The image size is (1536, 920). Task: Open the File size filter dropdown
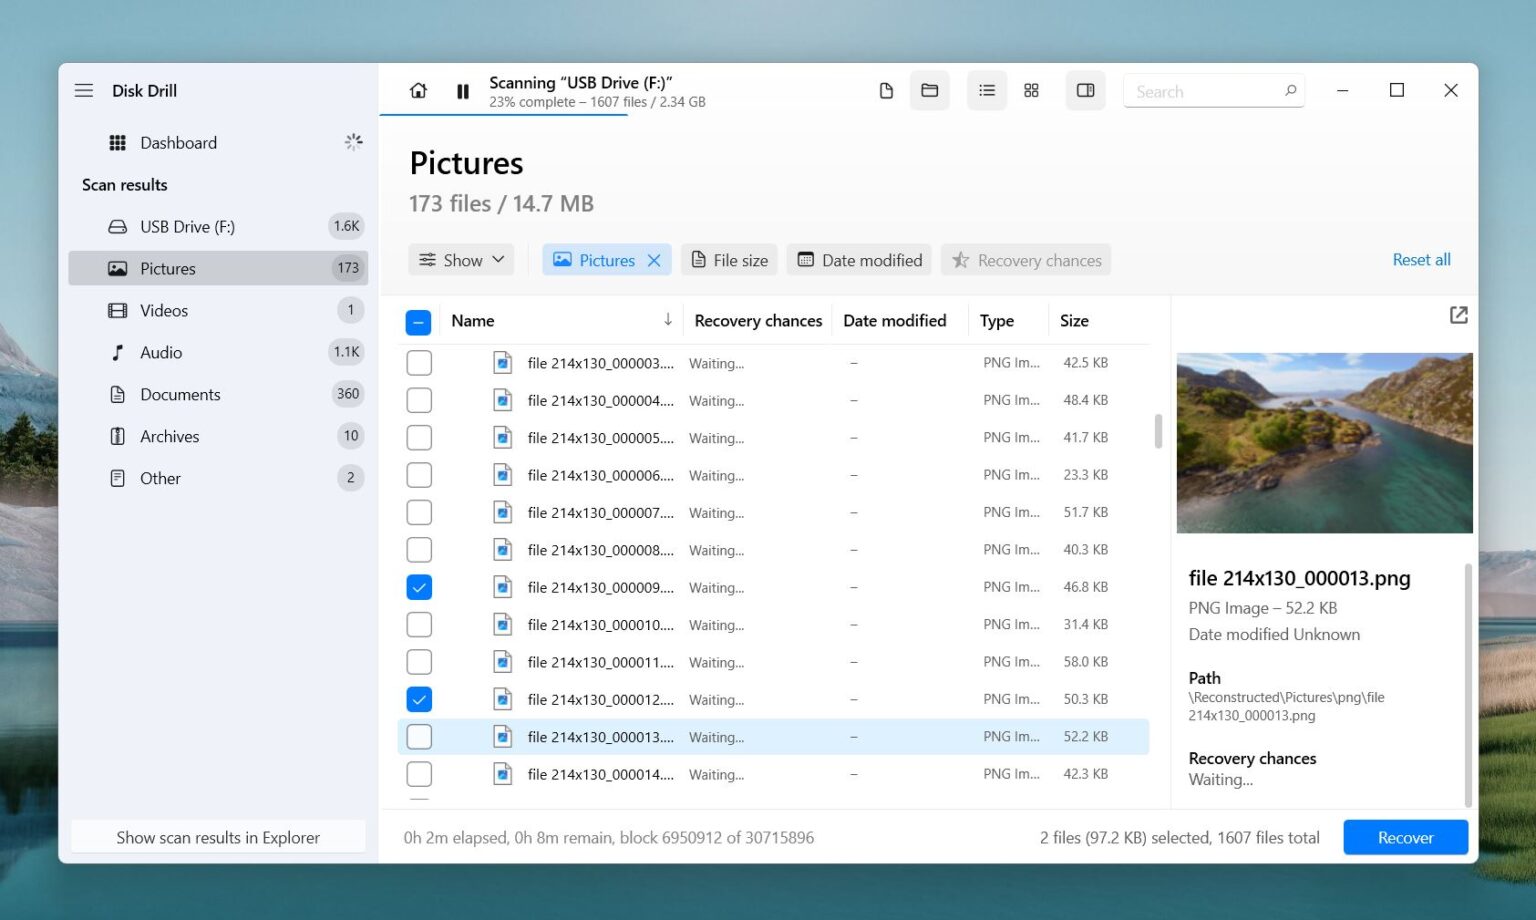(730, 260)
